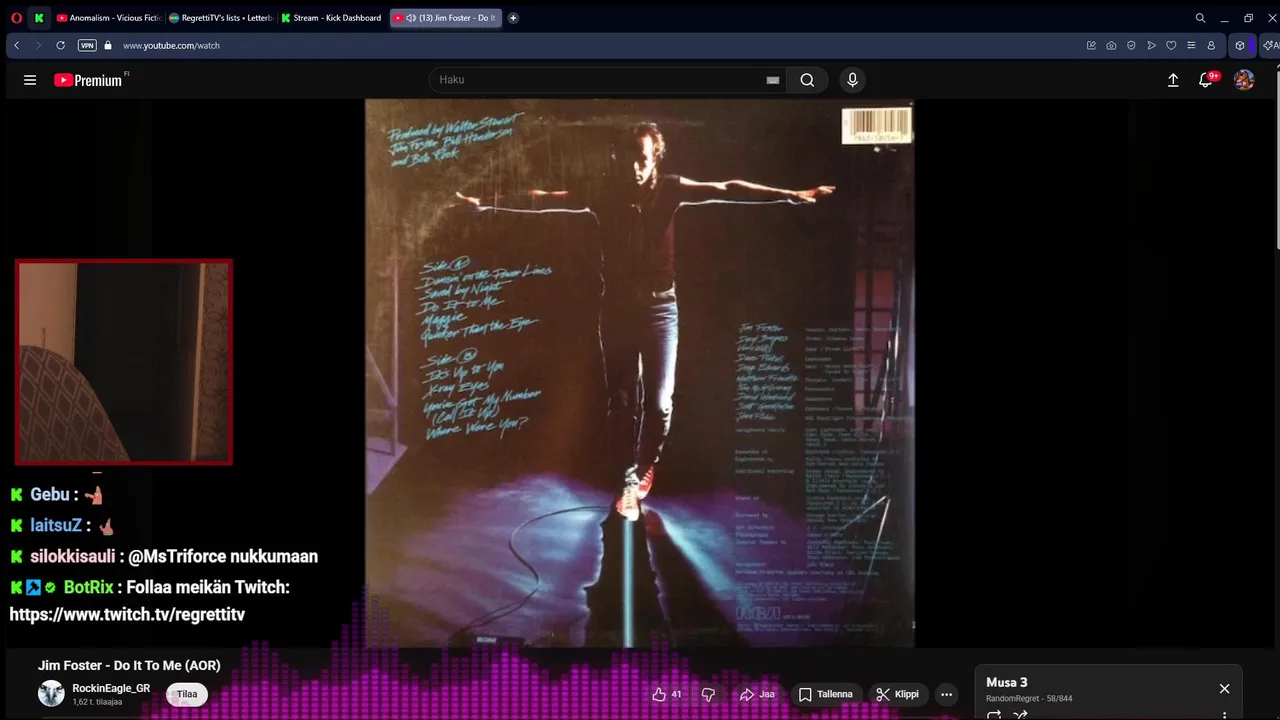Save video with Tallenna button
Viewport: 1280px width, 720px height.
coord(826,694)
